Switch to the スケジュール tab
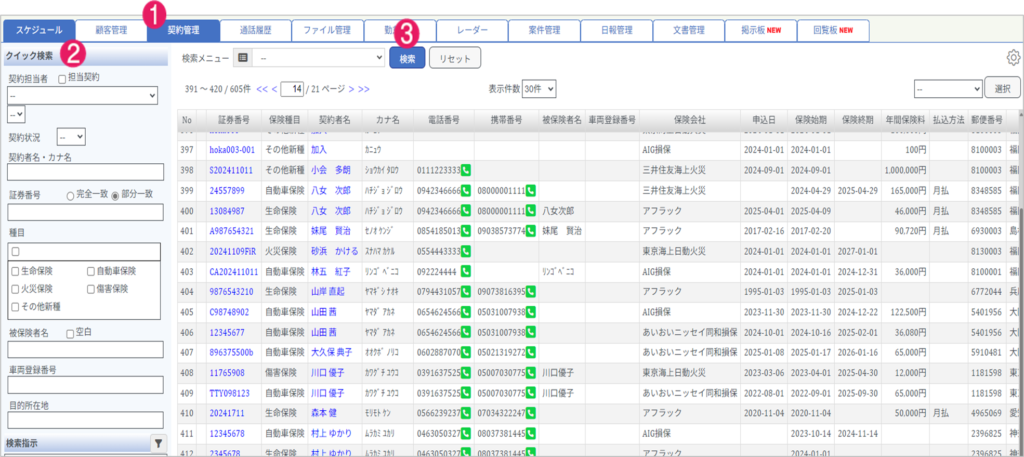This screenshot has width=1024, height=457. click(40, 30)
